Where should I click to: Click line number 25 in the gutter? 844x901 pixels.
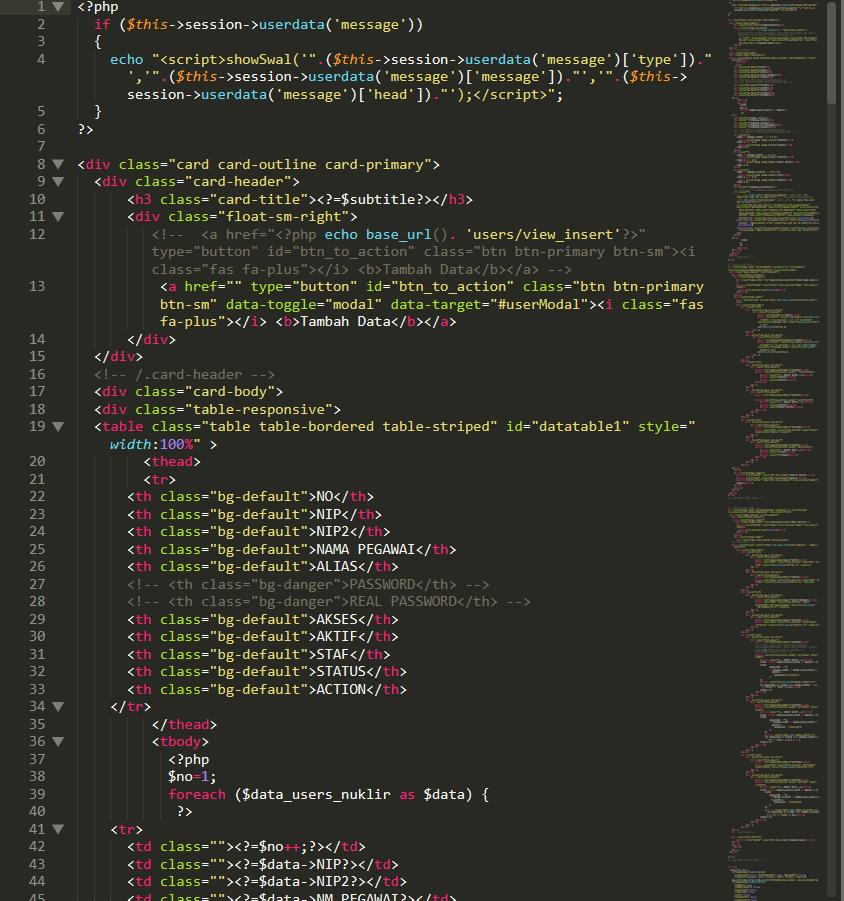pyautogui.click(x=37, y=549)
